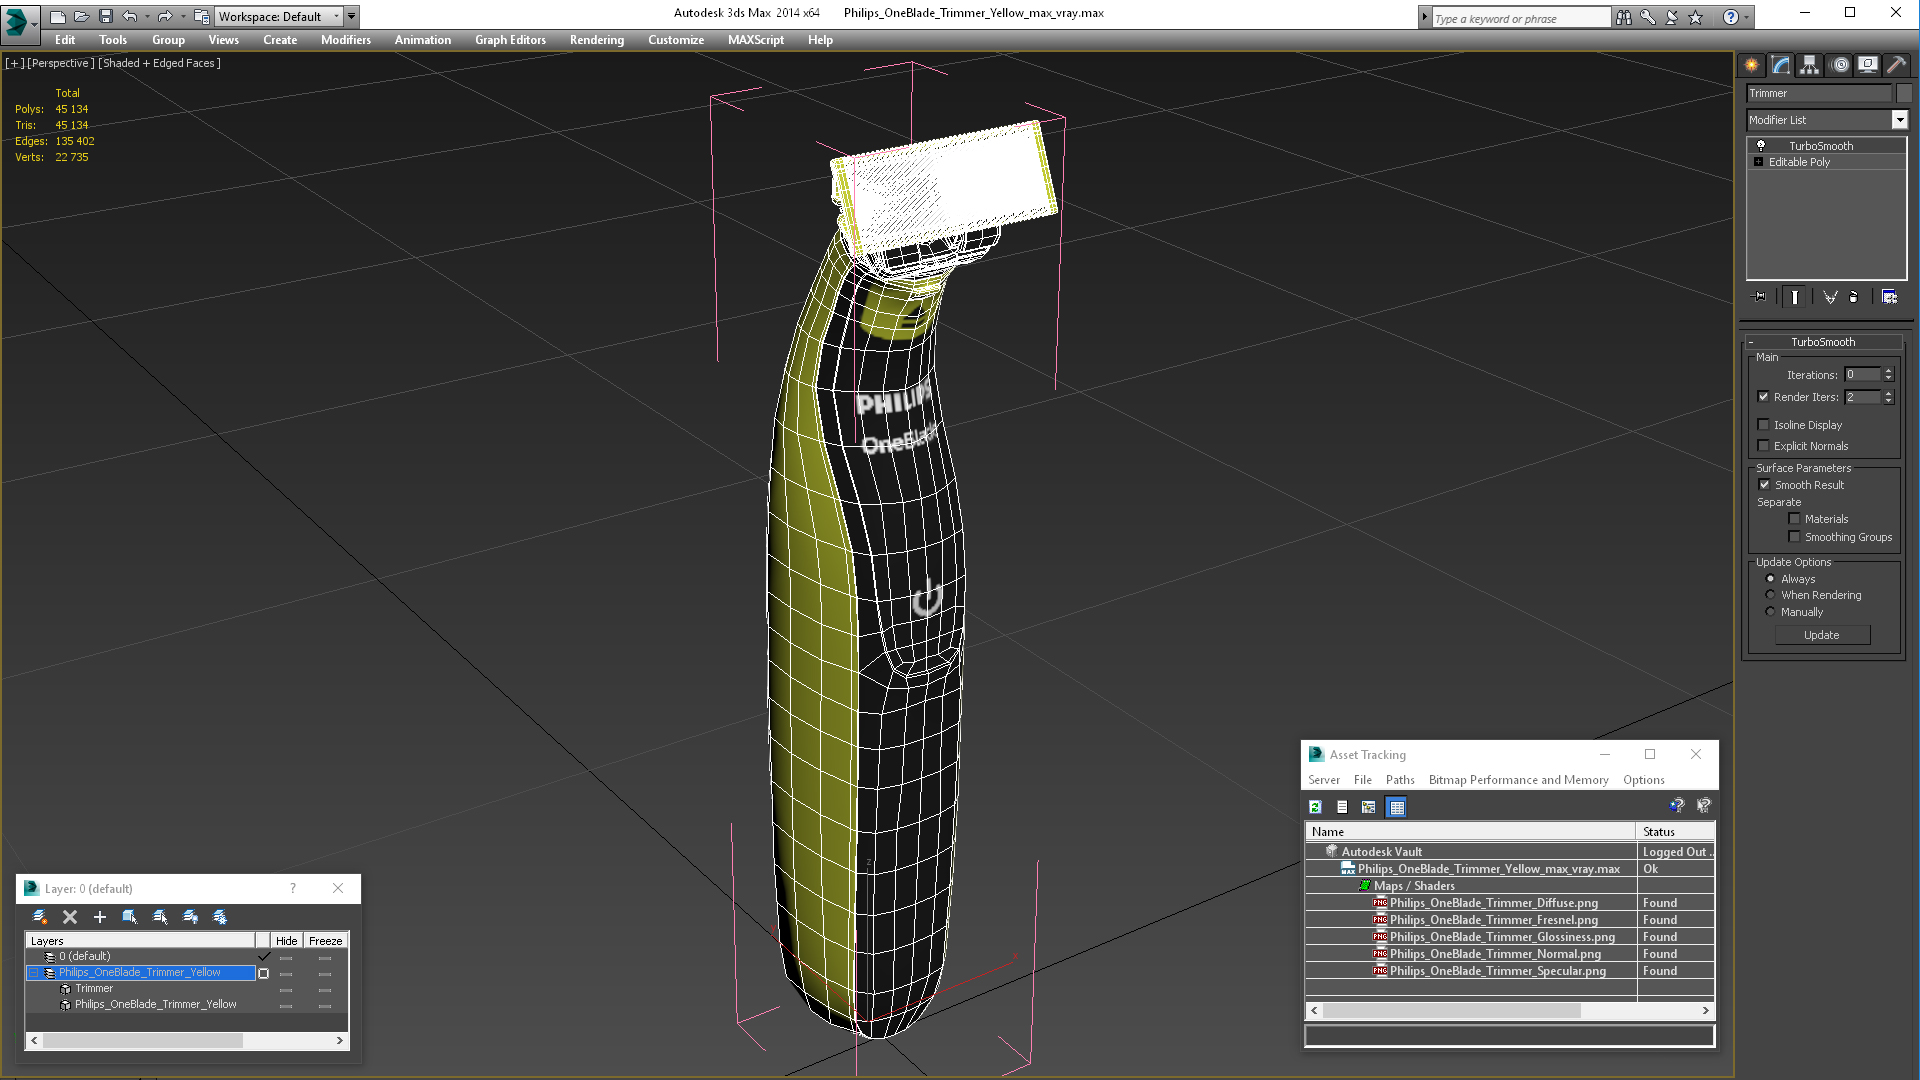Viewport: 1920px width, 1080px height.
Task: Open Bitmap Performance and Memory menu
Action: (x=1518, y=780)
